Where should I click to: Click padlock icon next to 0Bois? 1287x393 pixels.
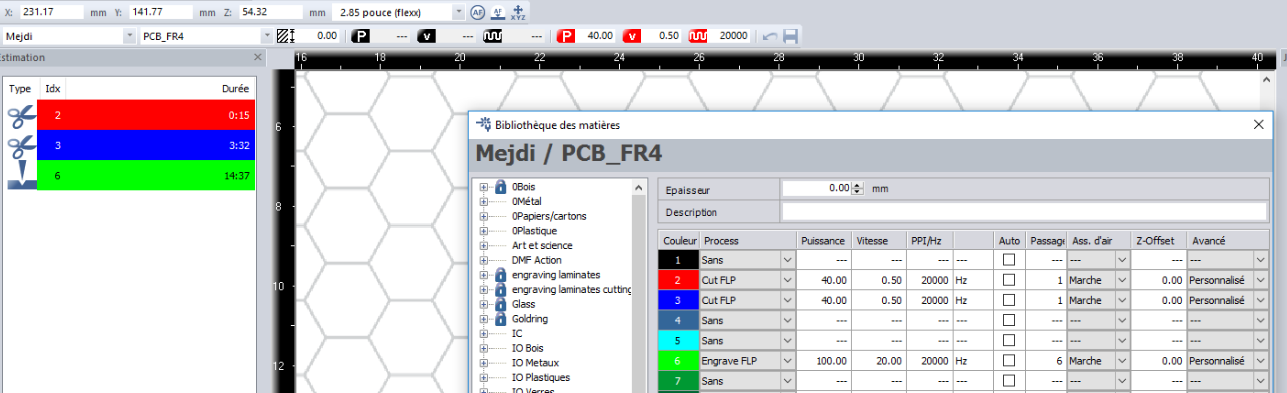pyautogui.click(x=501, y=187)
